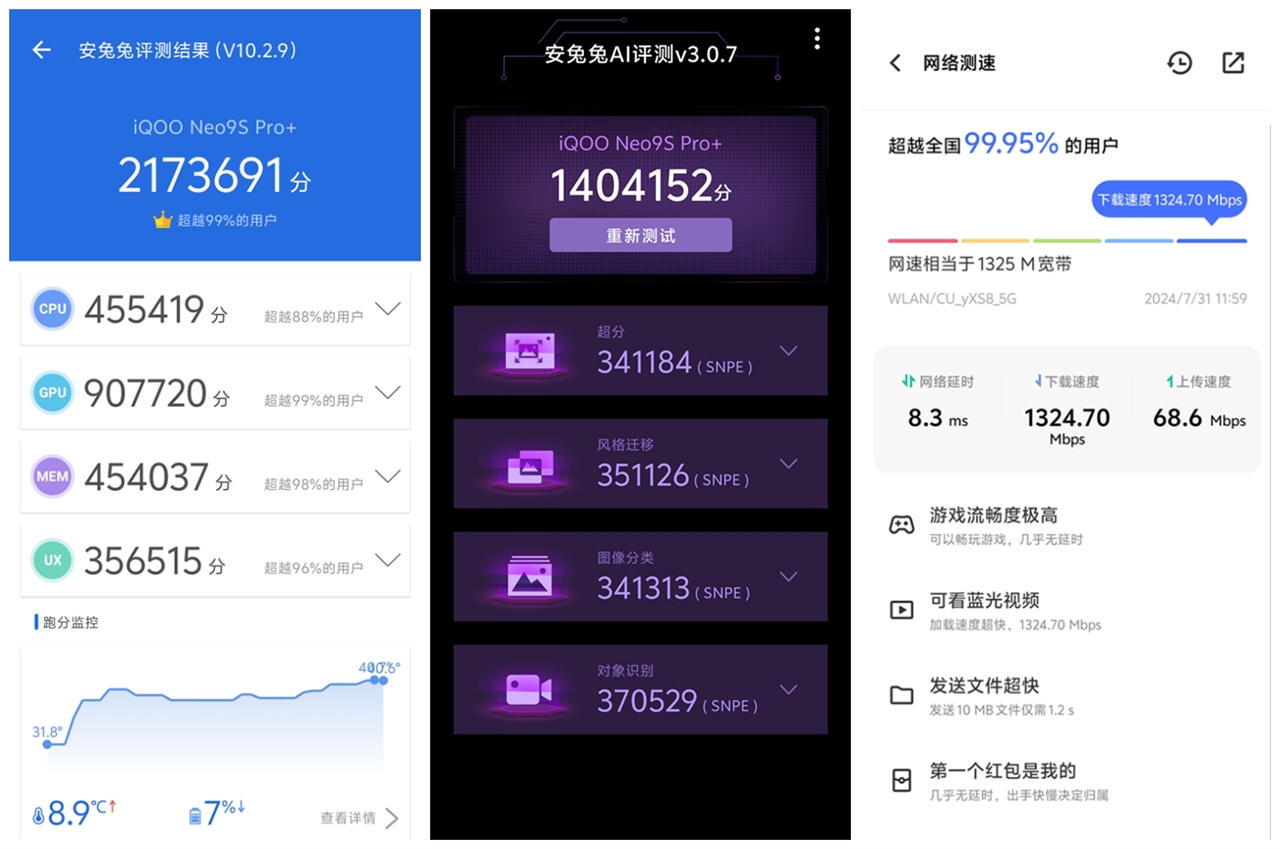Click the UX score badge icon
Image resolution: width=1280 pixels, height=849 pixels.
pos(52,561)
